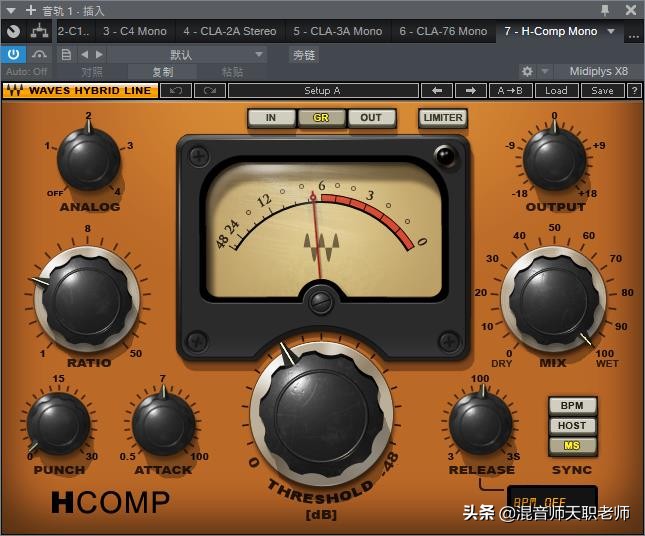Image resolution: width=645 pixels, height=536 pixels.
Task: Switch to 6 - CLA-76 Mono tab
Action: tap(443, 31)
